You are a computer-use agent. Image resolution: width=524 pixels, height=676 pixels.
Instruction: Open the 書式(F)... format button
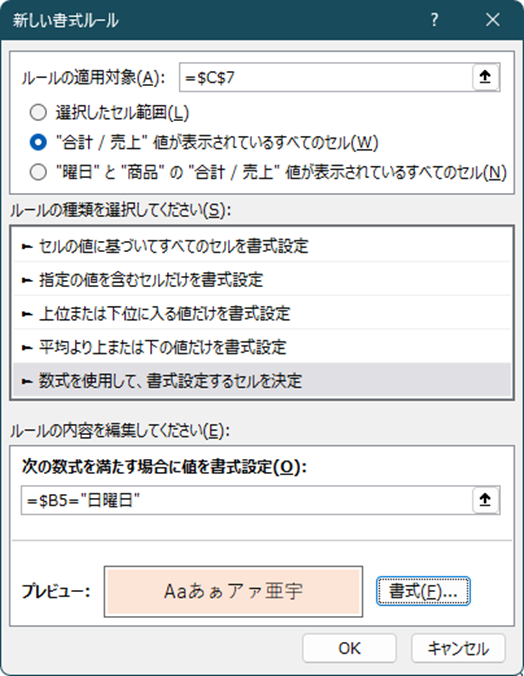click(423, 591)
